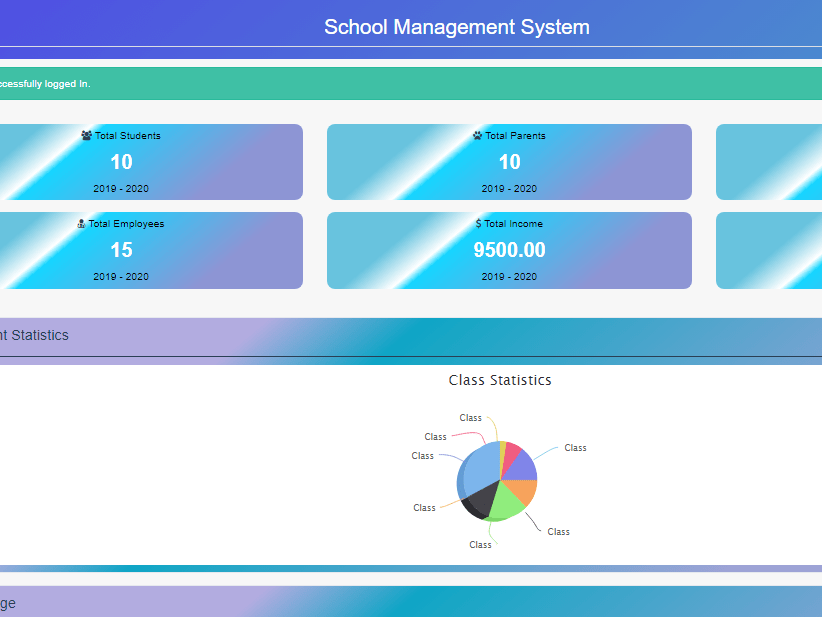Click the 9500.00 income value
Viewport: 822px width, 617px height.
(x=510, y=250)
